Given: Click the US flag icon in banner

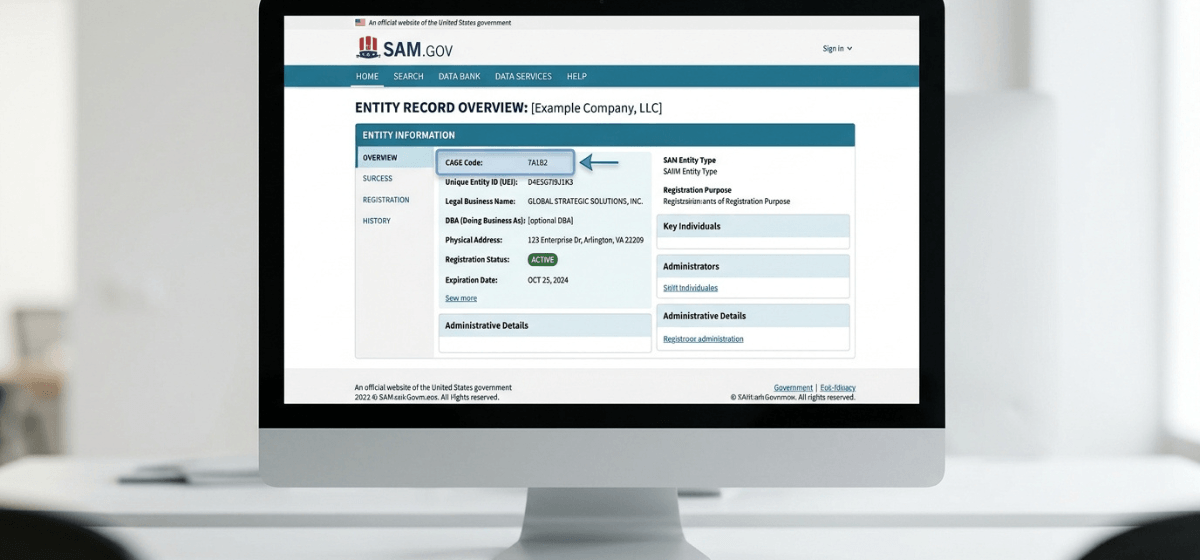Looking at the screenshot, I should click(360, 22).
